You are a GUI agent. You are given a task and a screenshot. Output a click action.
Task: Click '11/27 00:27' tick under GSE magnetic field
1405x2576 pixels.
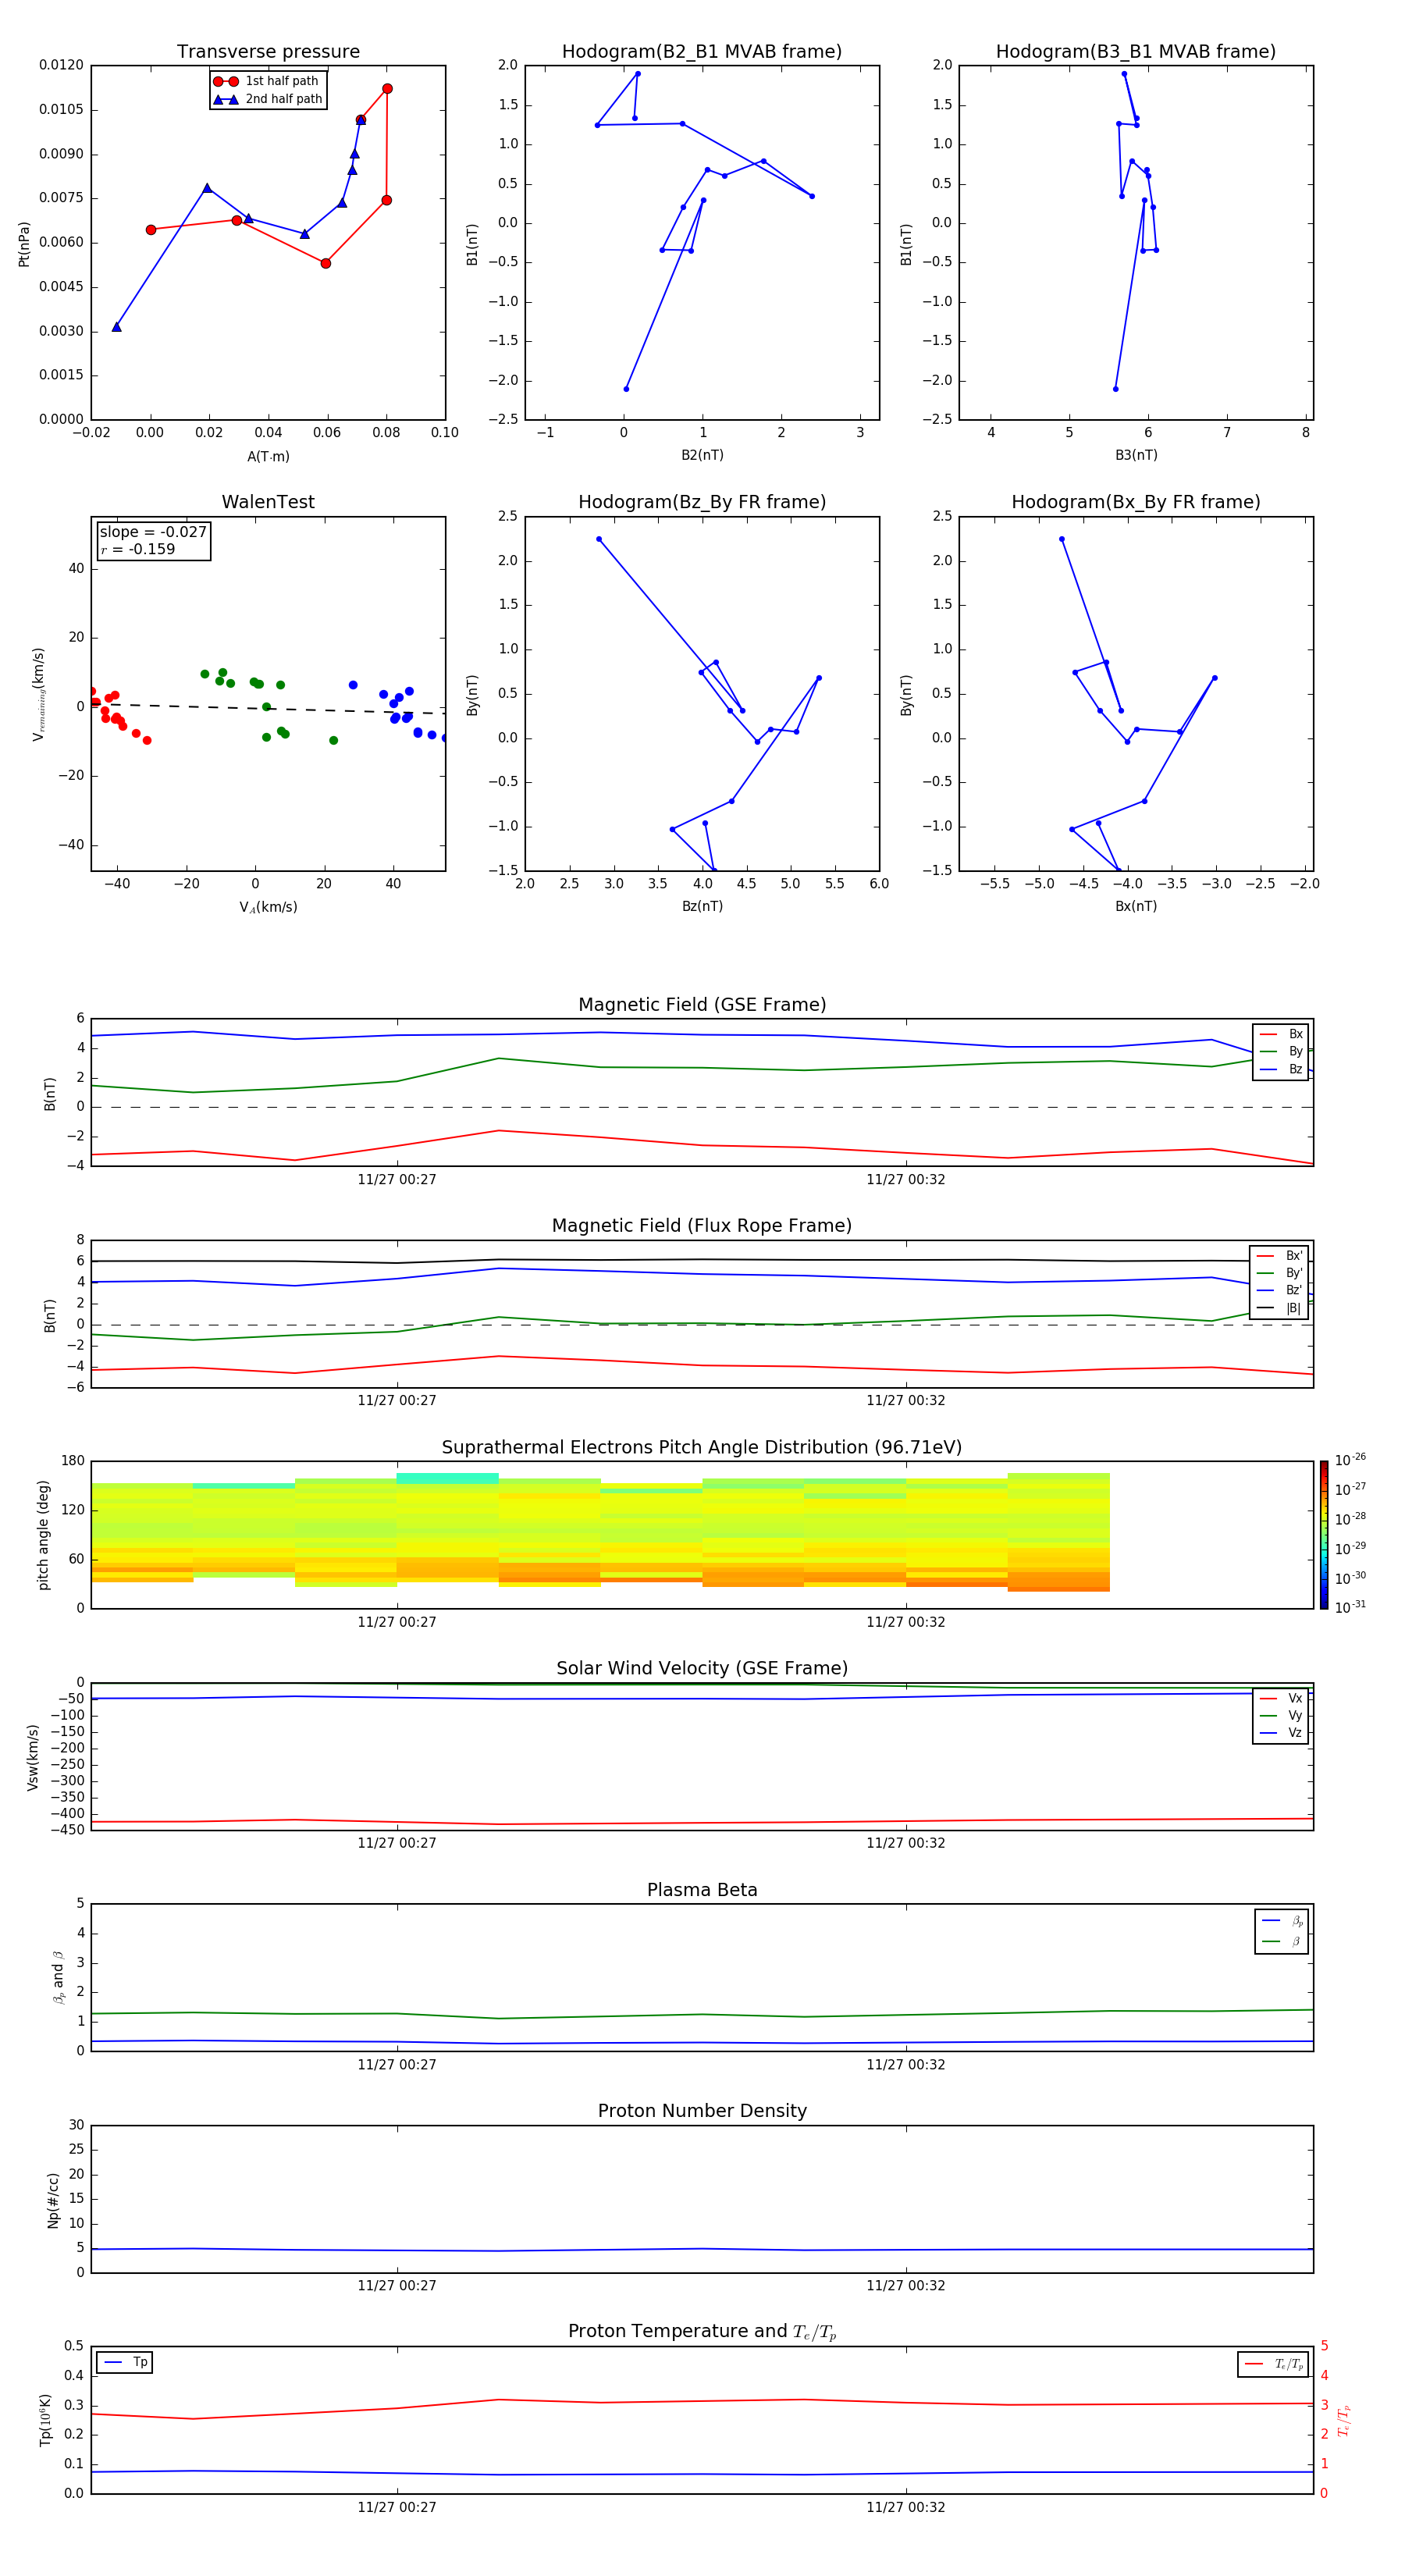click(397, 1179)
